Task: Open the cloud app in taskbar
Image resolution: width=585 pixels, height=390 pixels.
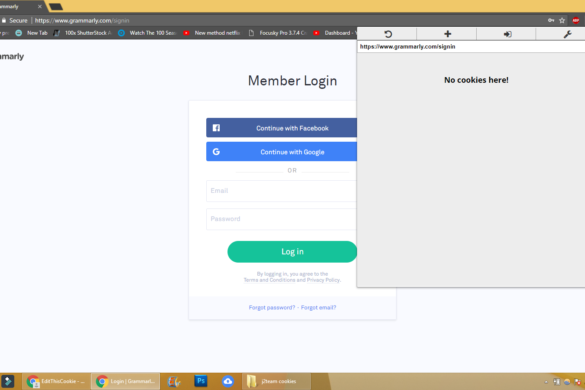Action: coord(228,381)
